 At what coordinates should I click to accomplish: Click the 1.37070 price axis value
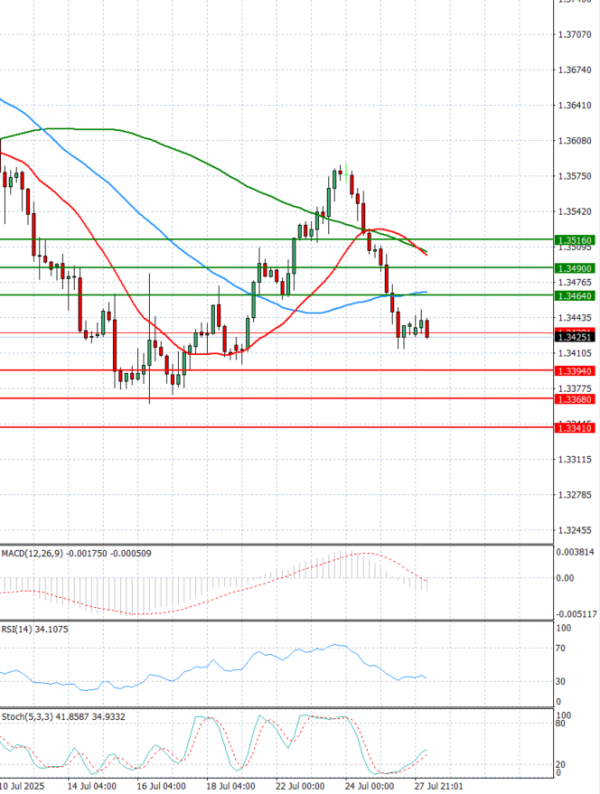(x=575, y=34)
